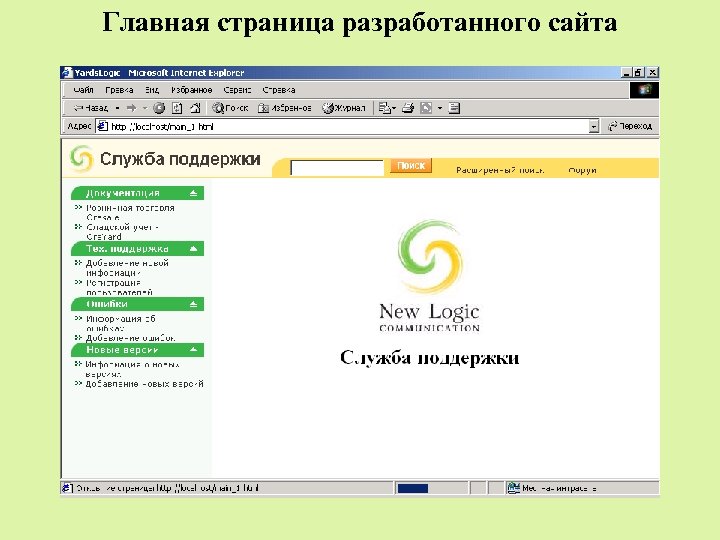This screenshot has height=540, width=720.
Task: Click the Forward arrow toolbar icon
Action: click(x=131, y=108)
